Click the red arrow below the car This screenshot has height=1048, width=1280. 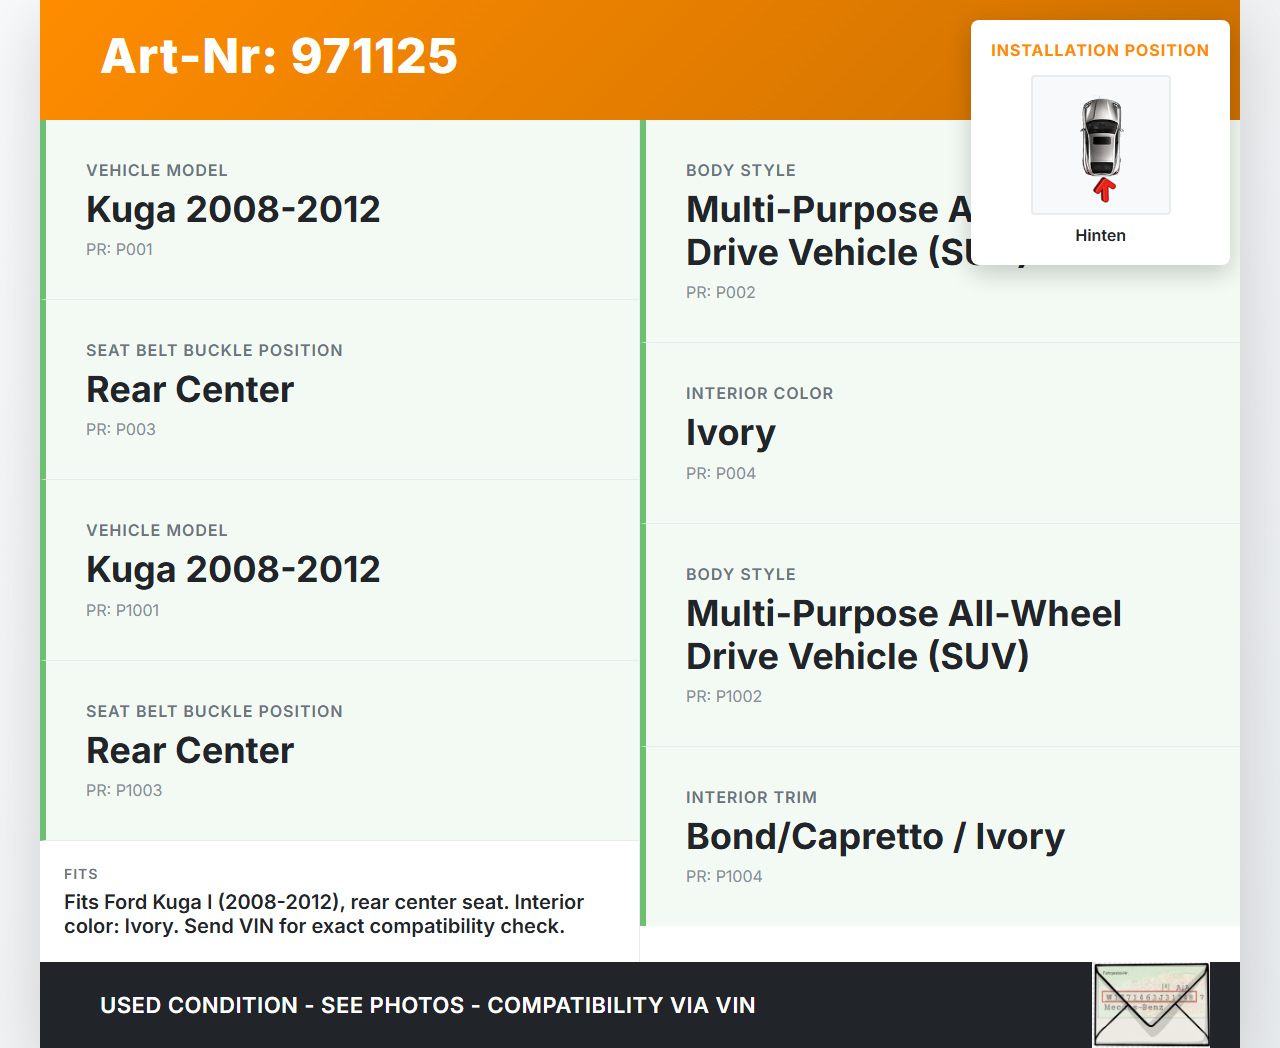click(x=1104, y=190)
